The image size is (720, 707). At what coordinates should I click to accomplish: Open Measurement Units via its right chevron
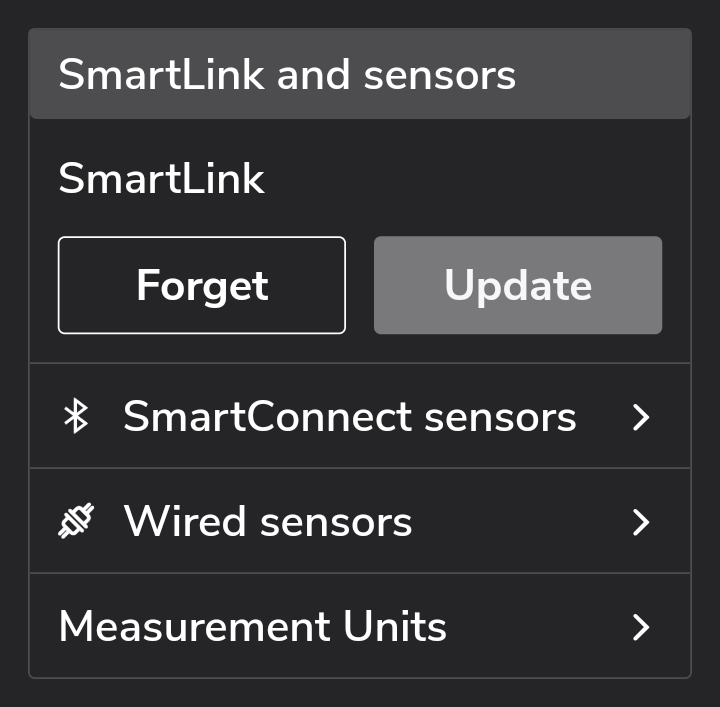point(641,627)
